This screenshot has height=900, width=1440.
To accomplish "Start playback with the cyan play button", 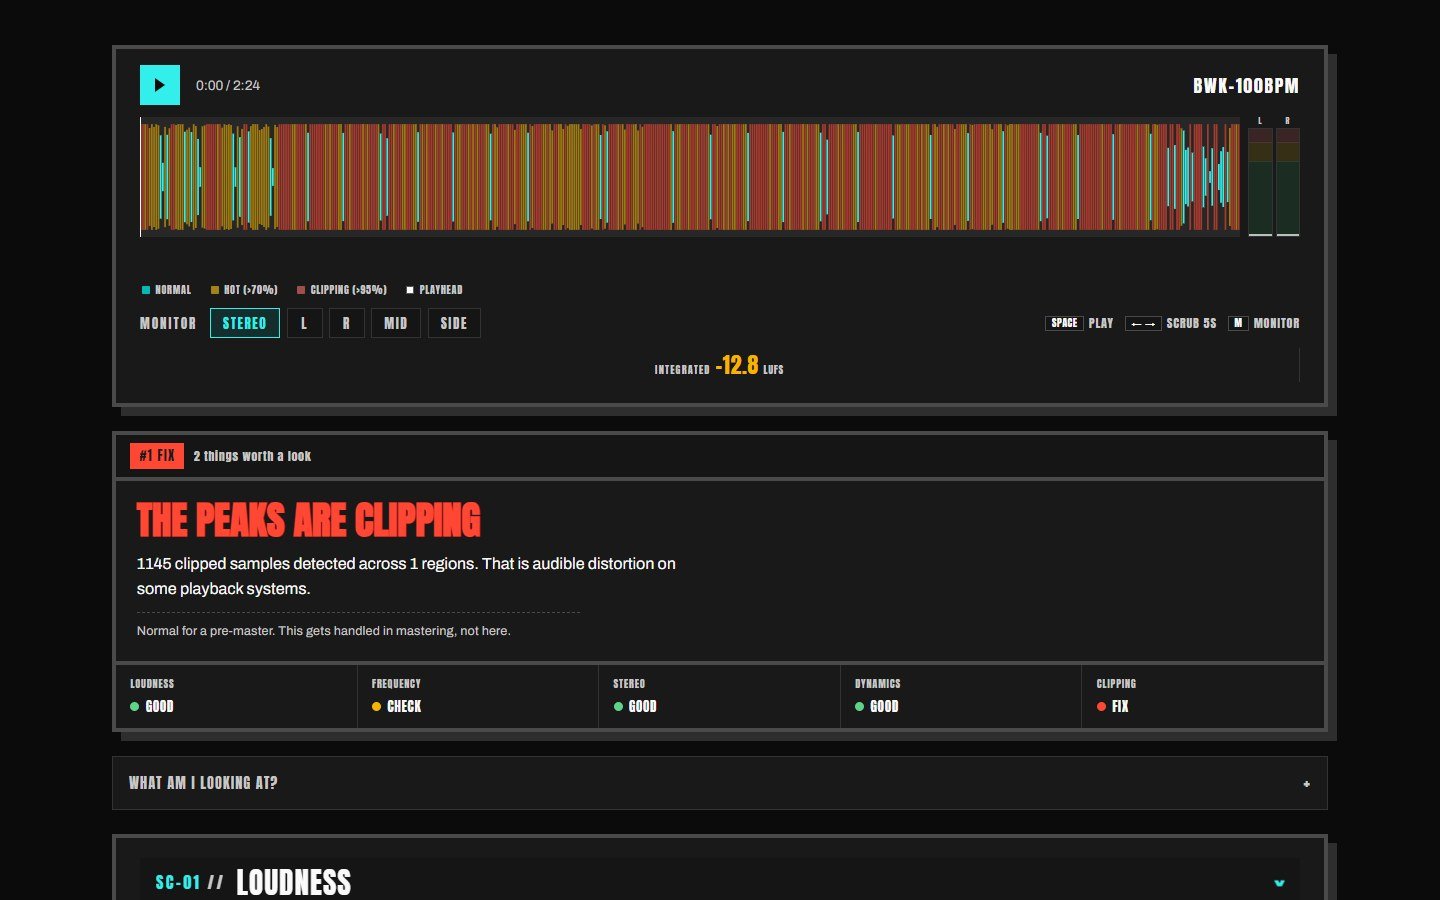I will click(x=160, y=85).
